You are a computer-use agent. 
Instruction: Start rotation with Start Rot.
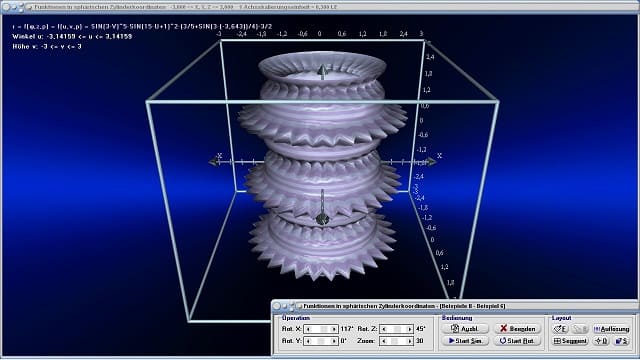click(517, 341)
